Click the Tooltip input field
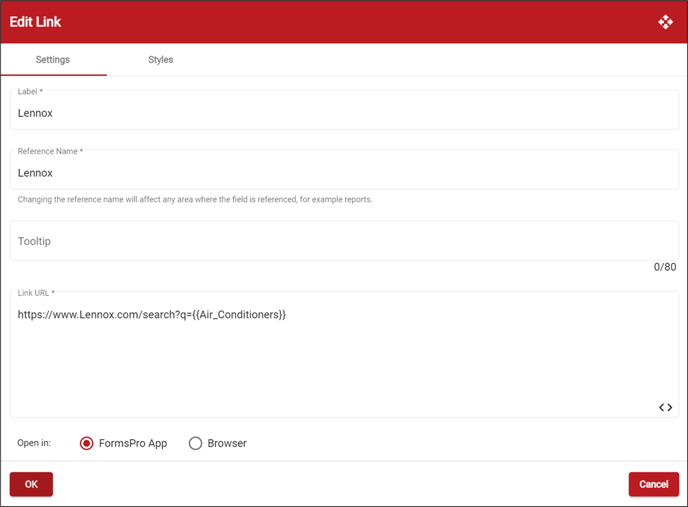The image size is (688, 507). click(344, 241)
